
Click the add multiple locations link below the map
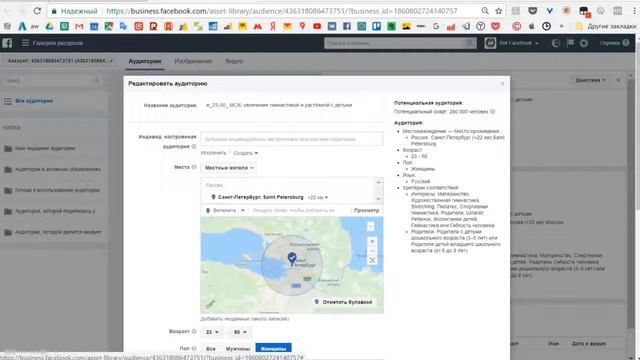(244, 319)
